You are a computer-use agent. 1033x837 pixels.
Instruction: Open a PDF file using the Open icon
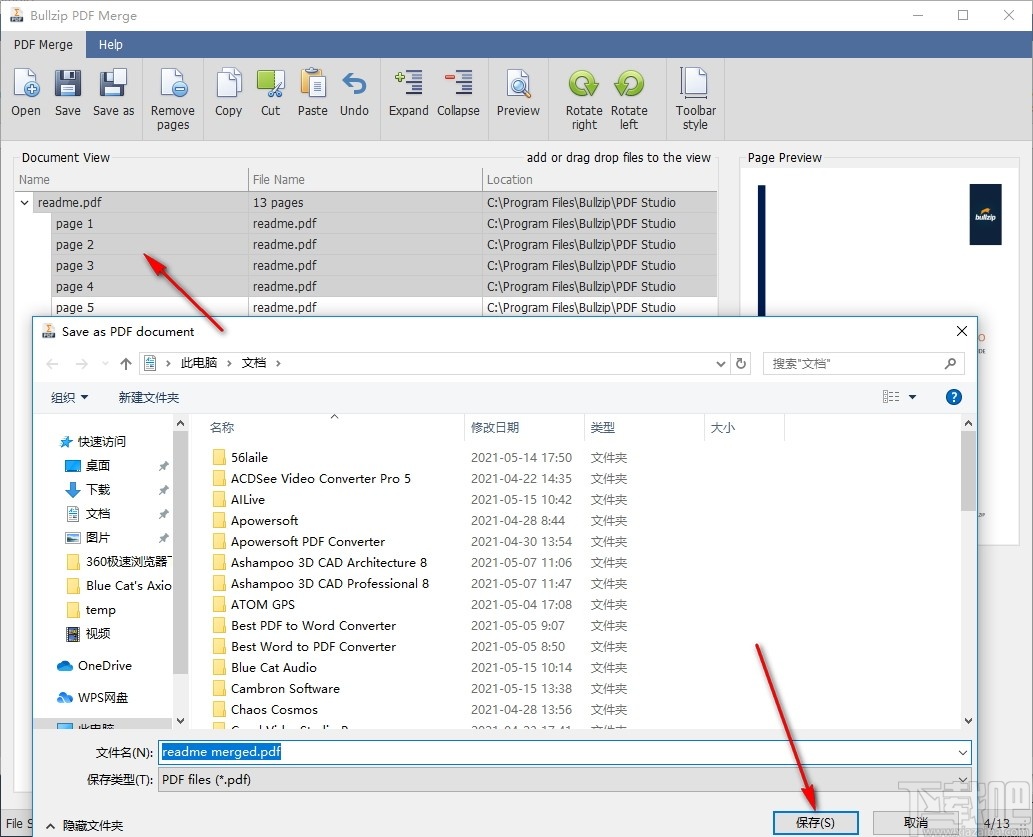(x=25, y=95)
